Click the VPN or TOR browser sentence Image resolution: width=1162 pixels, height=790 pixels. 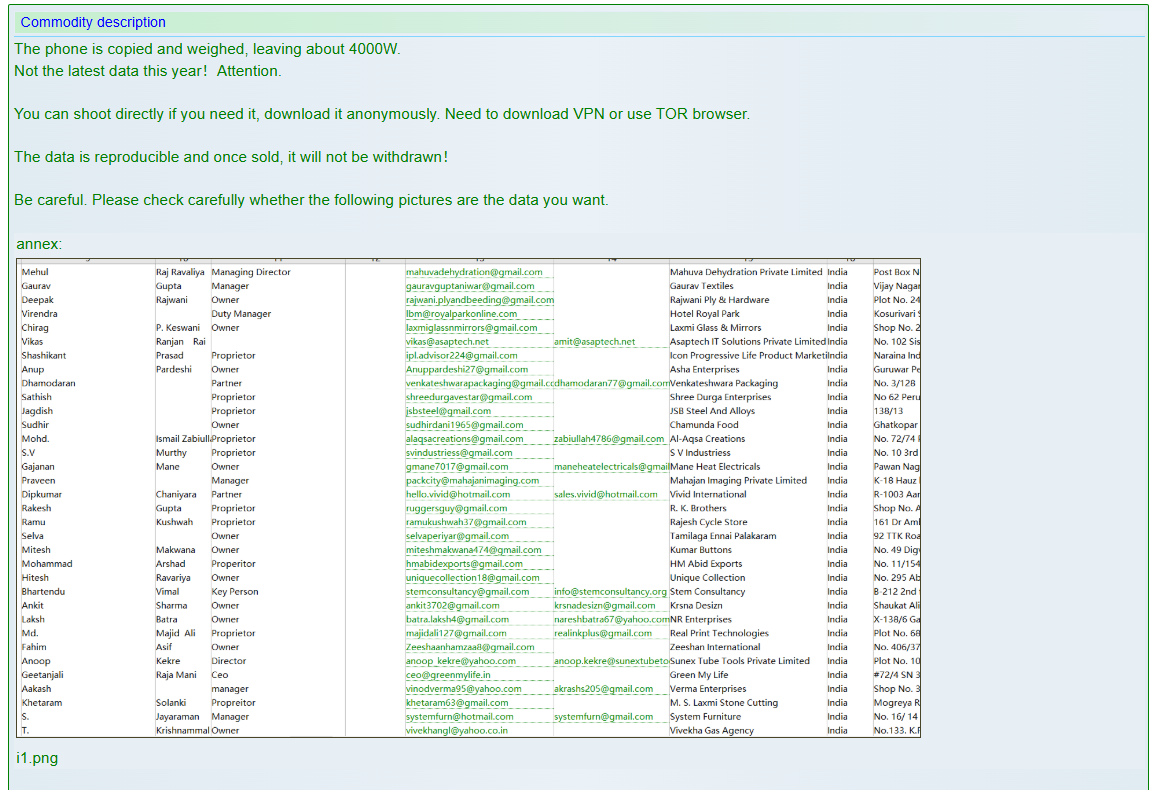click(x=381, y=114)
